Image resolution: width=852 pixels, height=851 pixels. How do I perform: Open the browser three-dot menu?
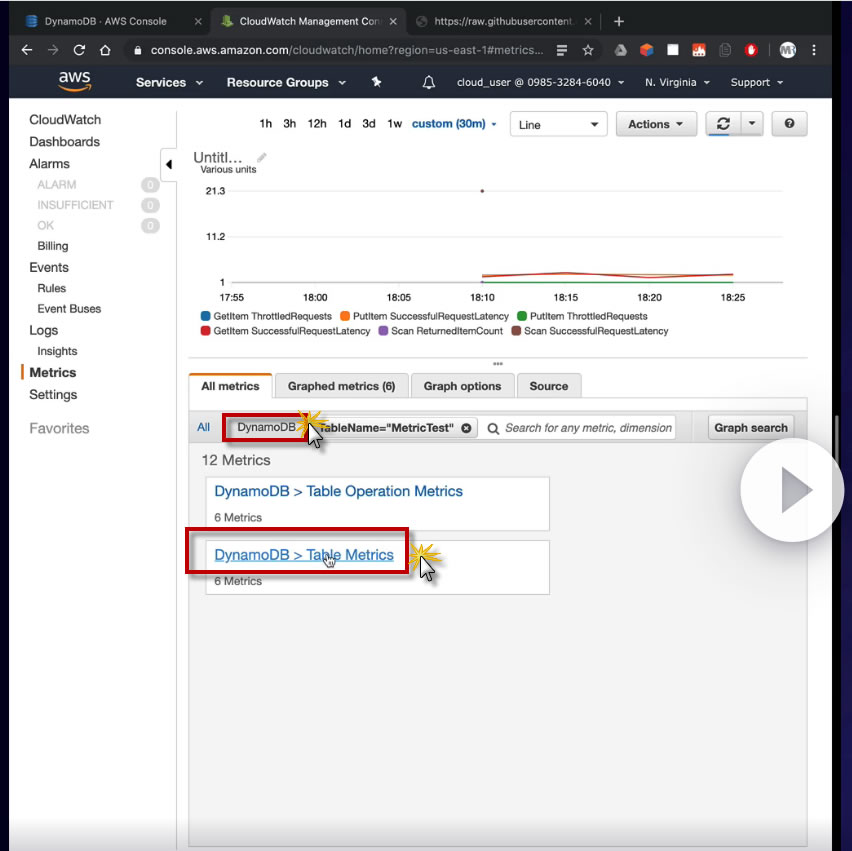pyautogui.click(x=813, y=50)
